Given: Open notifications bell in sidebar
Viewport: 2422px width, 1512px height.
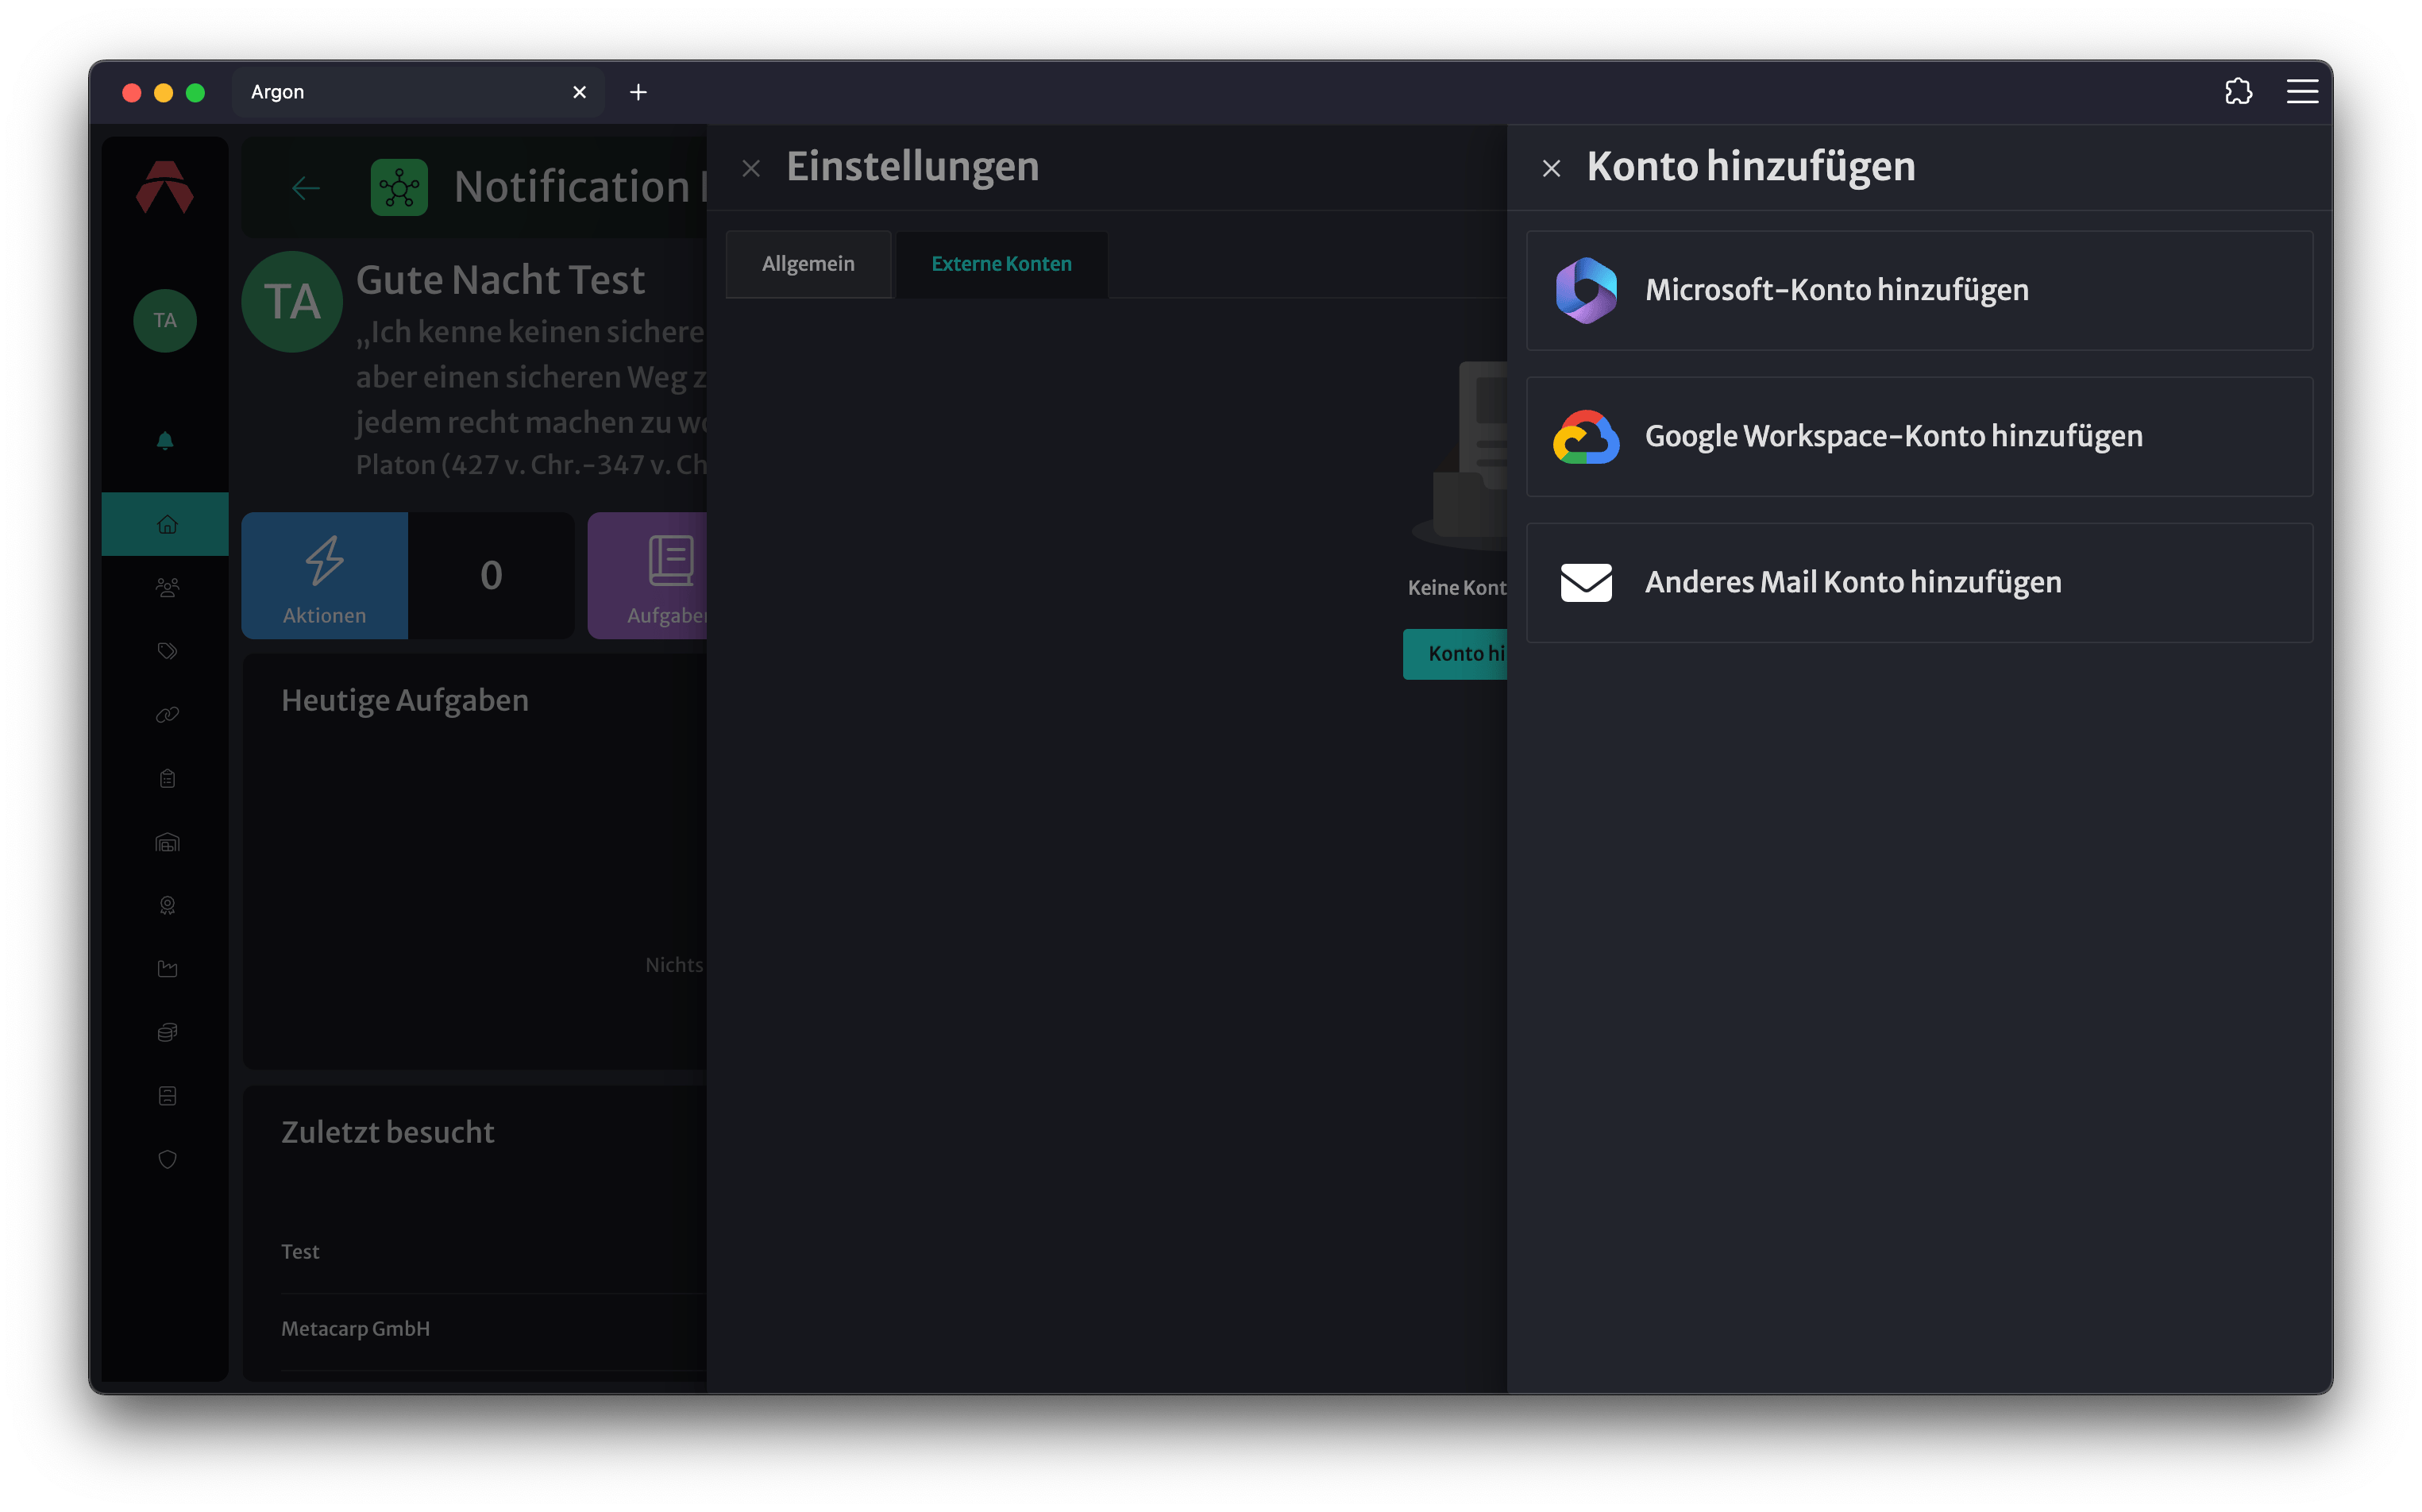Looking at the screenshot, I should pos(165,440).
